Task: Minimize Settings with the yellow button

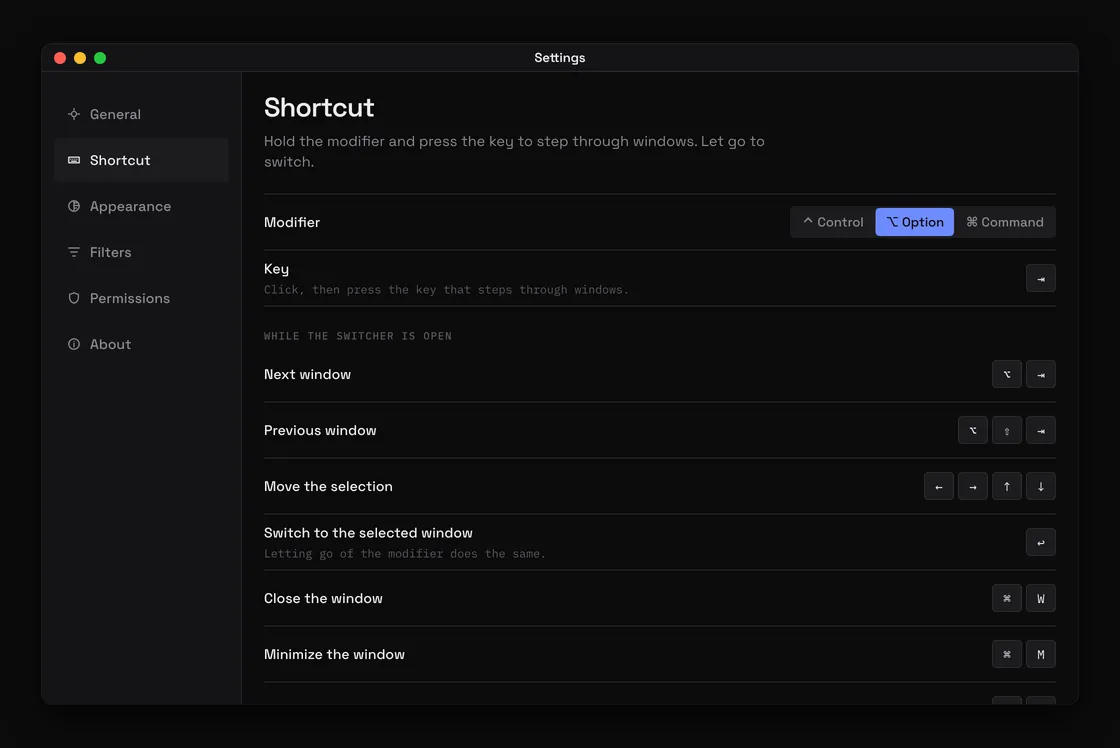Action: pos(80,58)
